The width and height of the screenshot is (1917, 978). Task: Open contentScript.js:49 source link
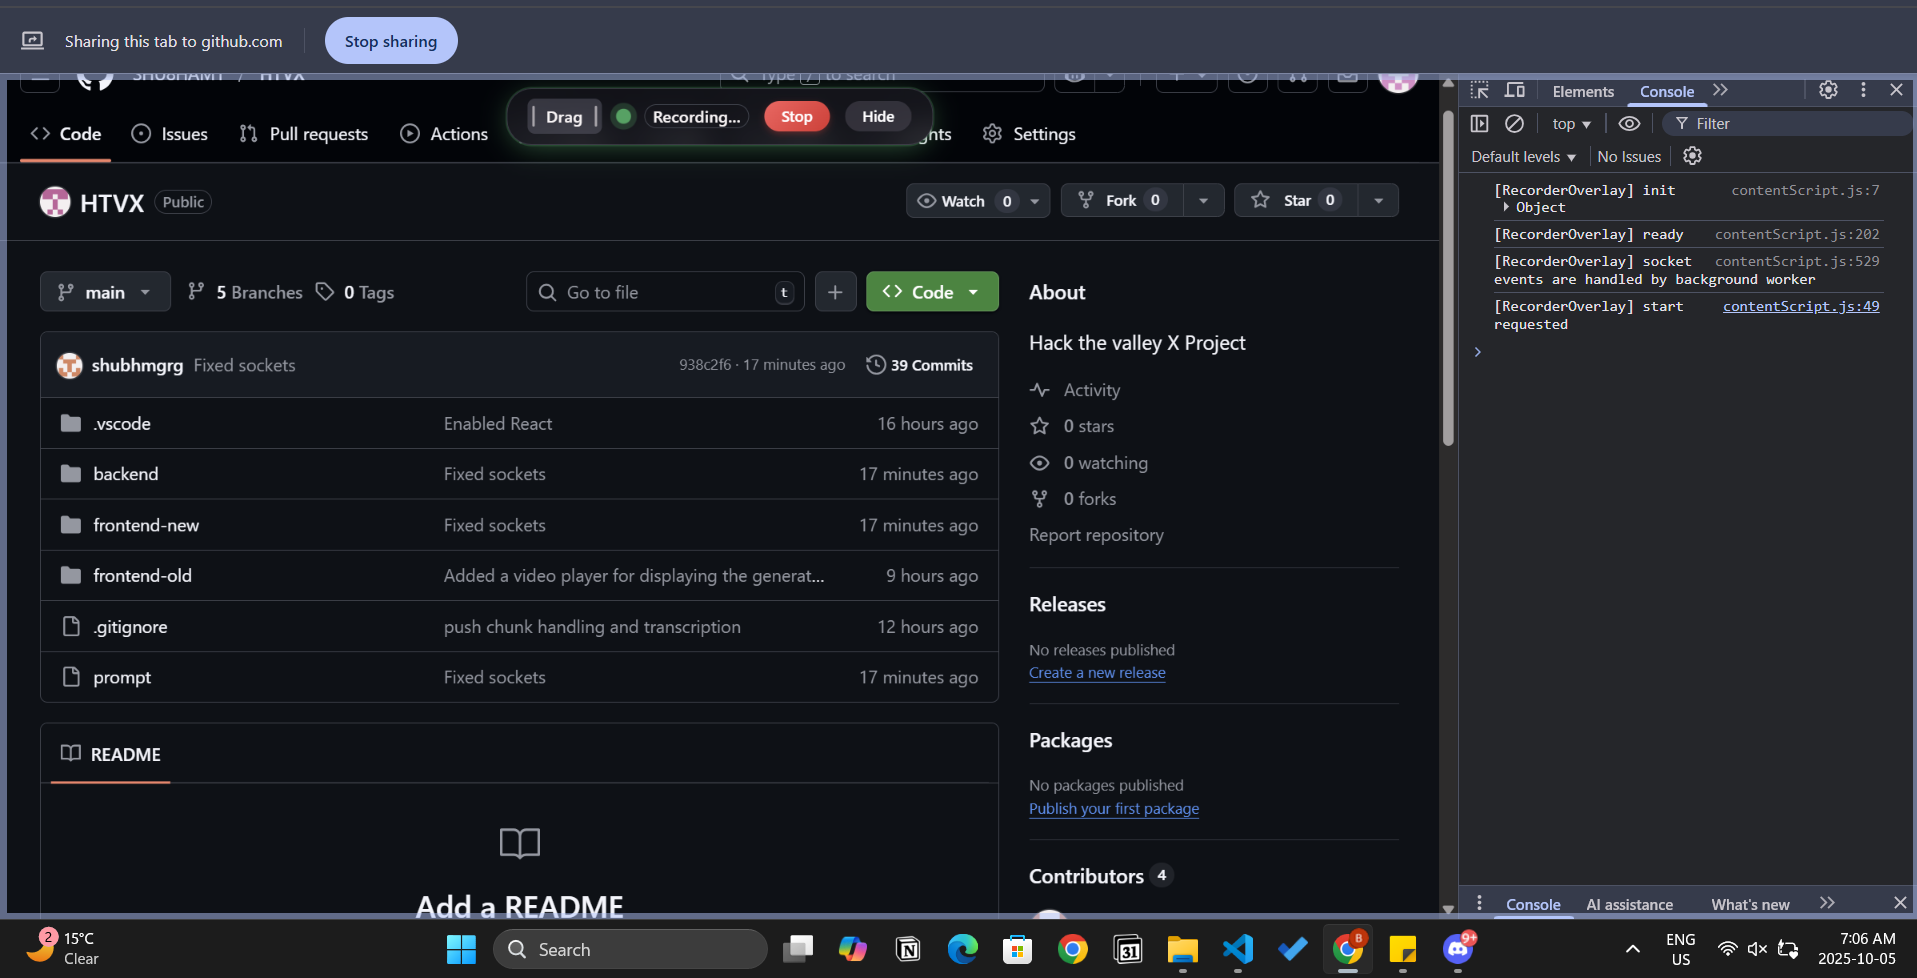(x=1801, y=306)
